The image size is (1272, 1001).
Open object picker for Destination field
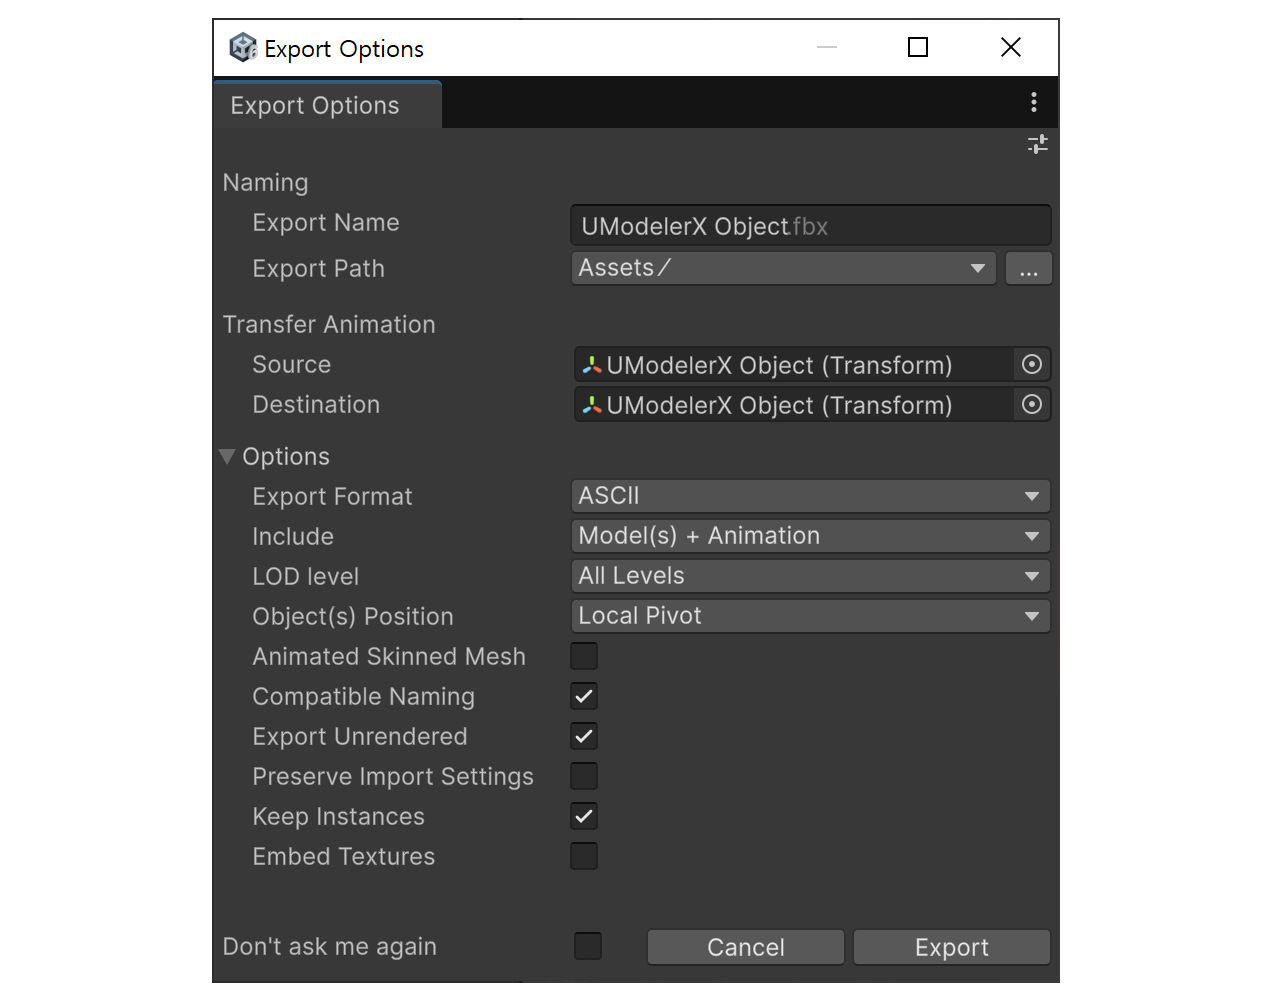pos(1032,404)
